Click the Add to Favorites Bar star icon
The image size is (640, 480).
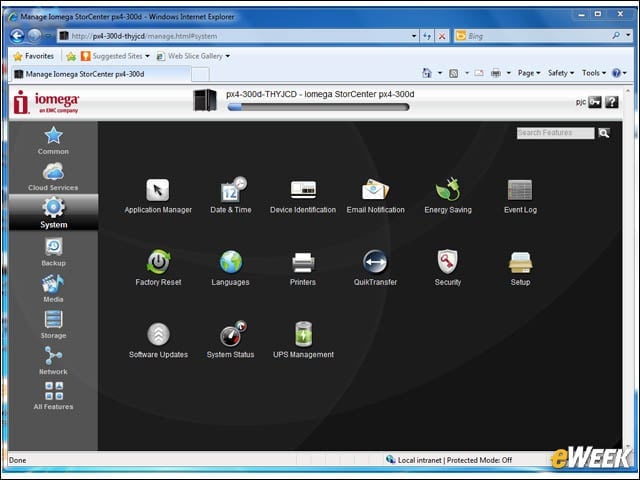71,56
